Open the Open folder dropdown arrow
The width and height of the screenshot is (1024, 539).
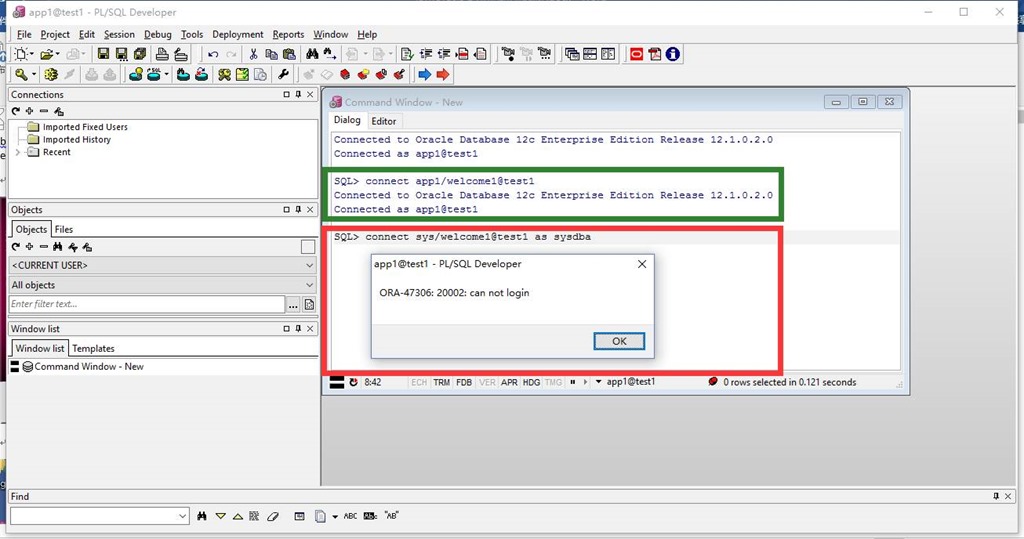(57, 54)
